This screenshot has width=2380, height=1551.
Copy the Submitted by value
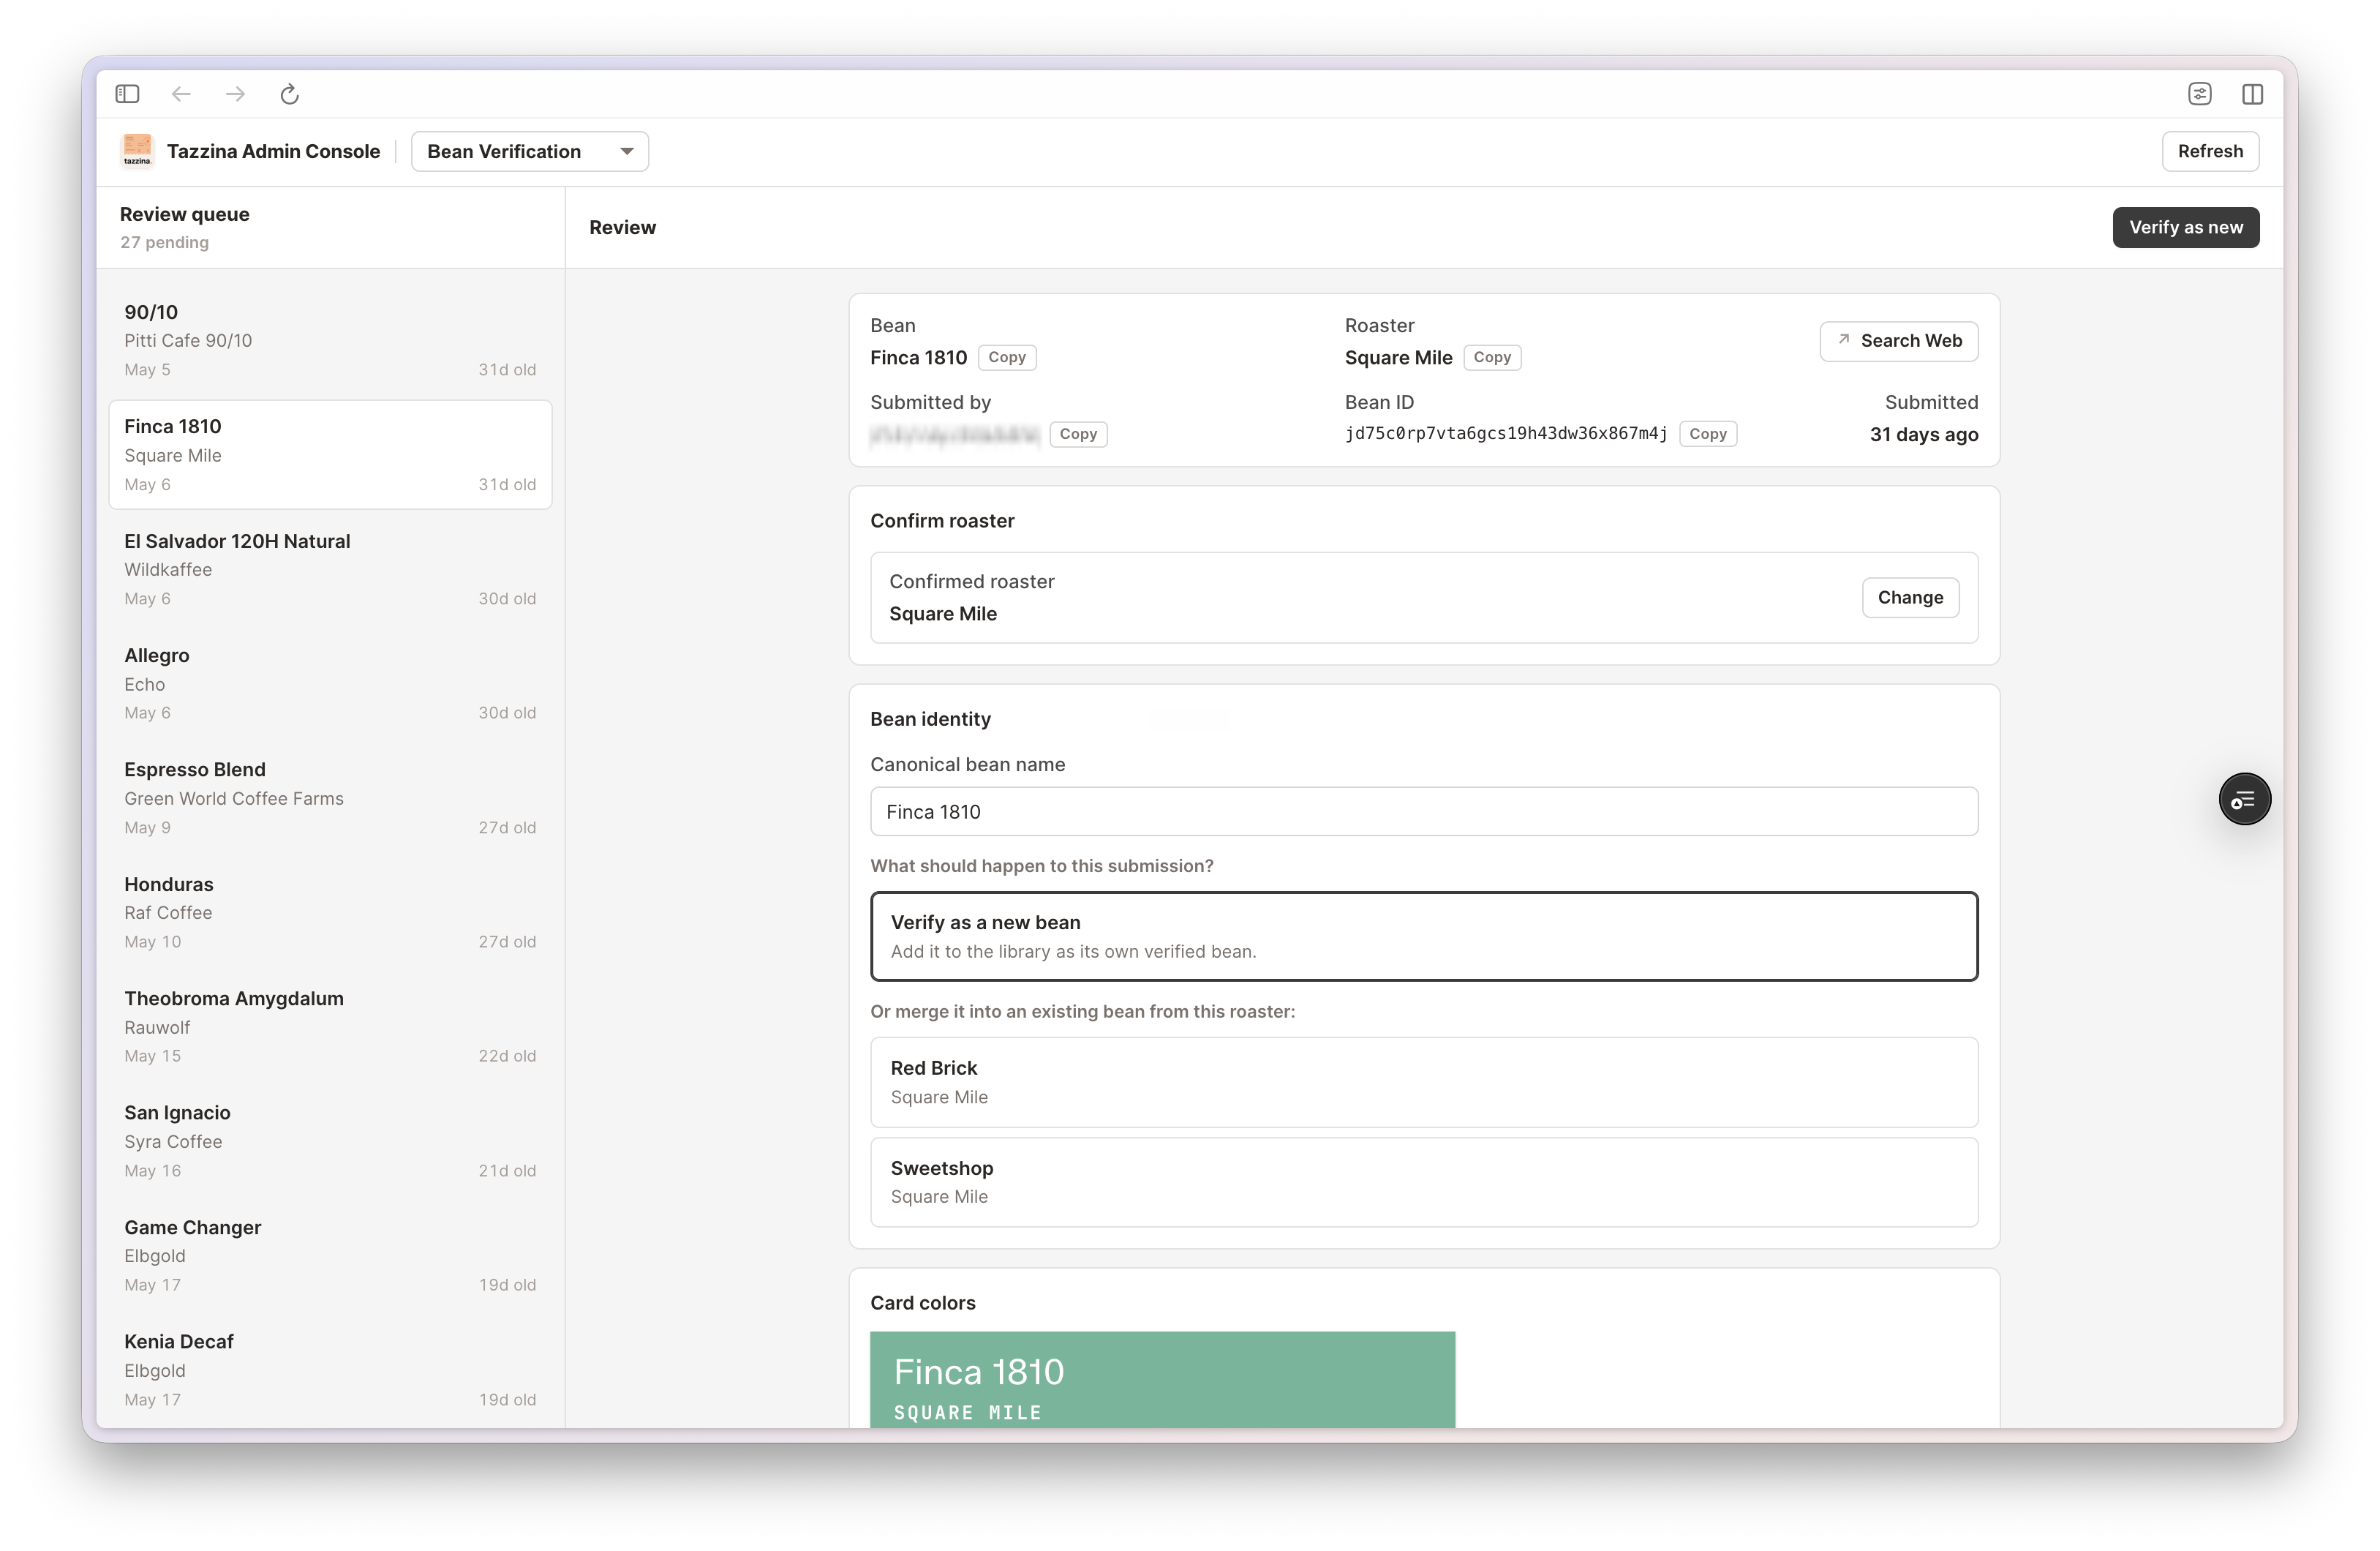pyautogui.click(x=1077, y=434)
